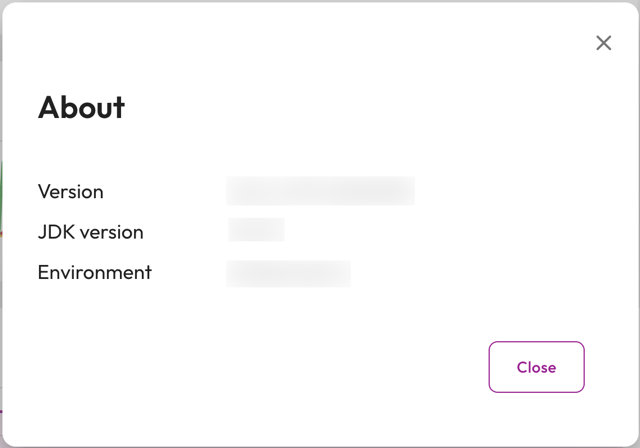Click the Environment row's blurred text

288,272
